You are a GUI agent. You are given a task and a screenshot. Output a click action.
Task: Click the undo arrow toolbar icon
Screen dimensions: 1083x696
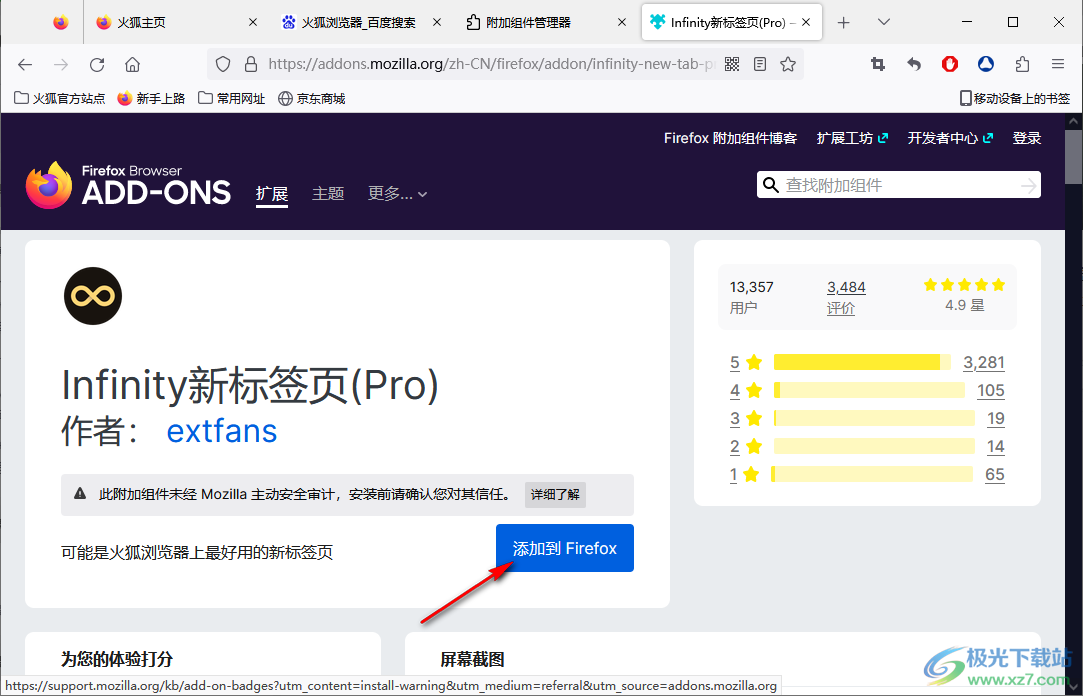click(x=914, y=64)
